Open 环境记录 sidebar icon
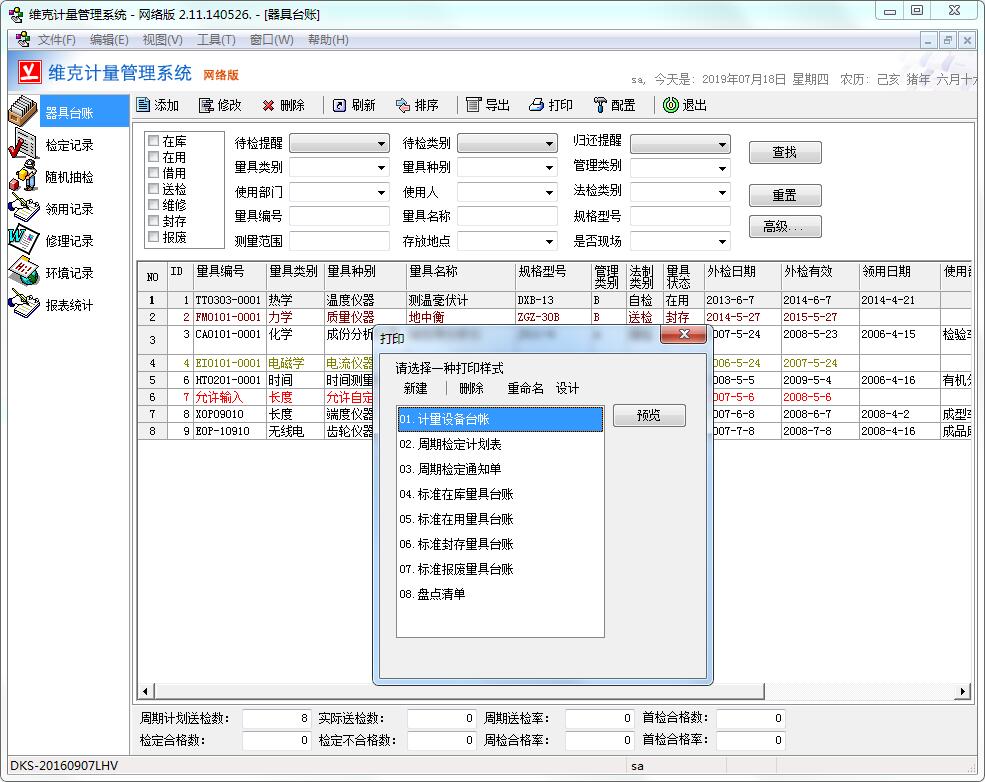This screenshot has height=782, width=985. point(23,272)
